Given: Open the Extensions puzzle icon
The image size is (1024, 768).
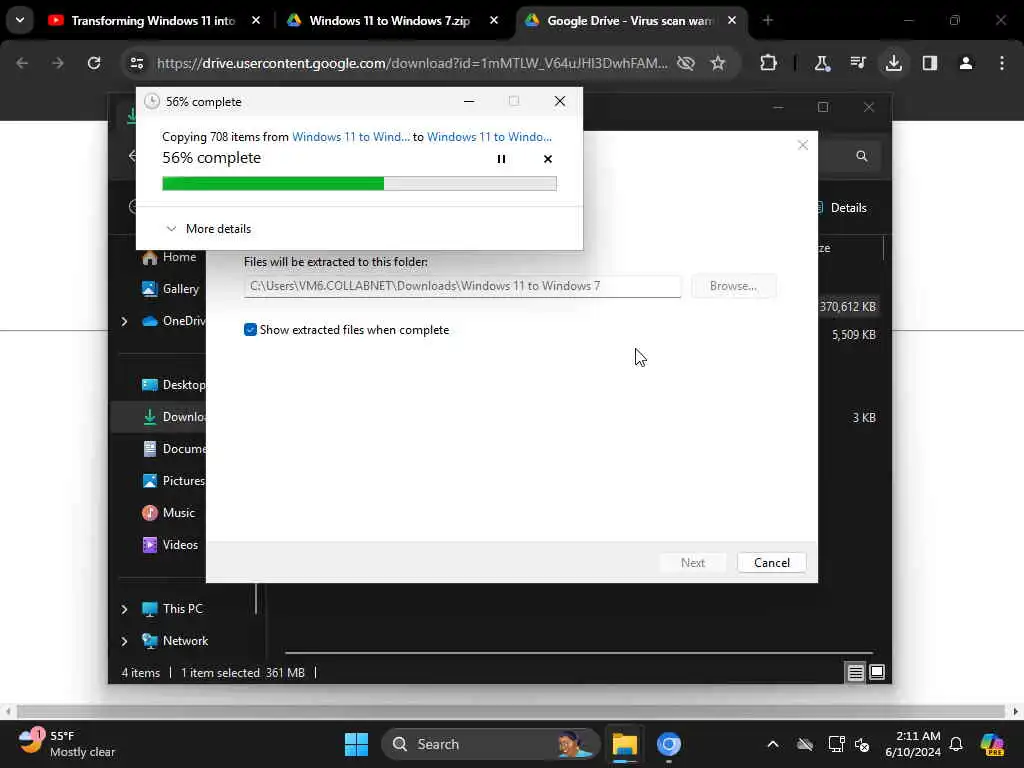Looking at the screenshot, I should point(769,63).
